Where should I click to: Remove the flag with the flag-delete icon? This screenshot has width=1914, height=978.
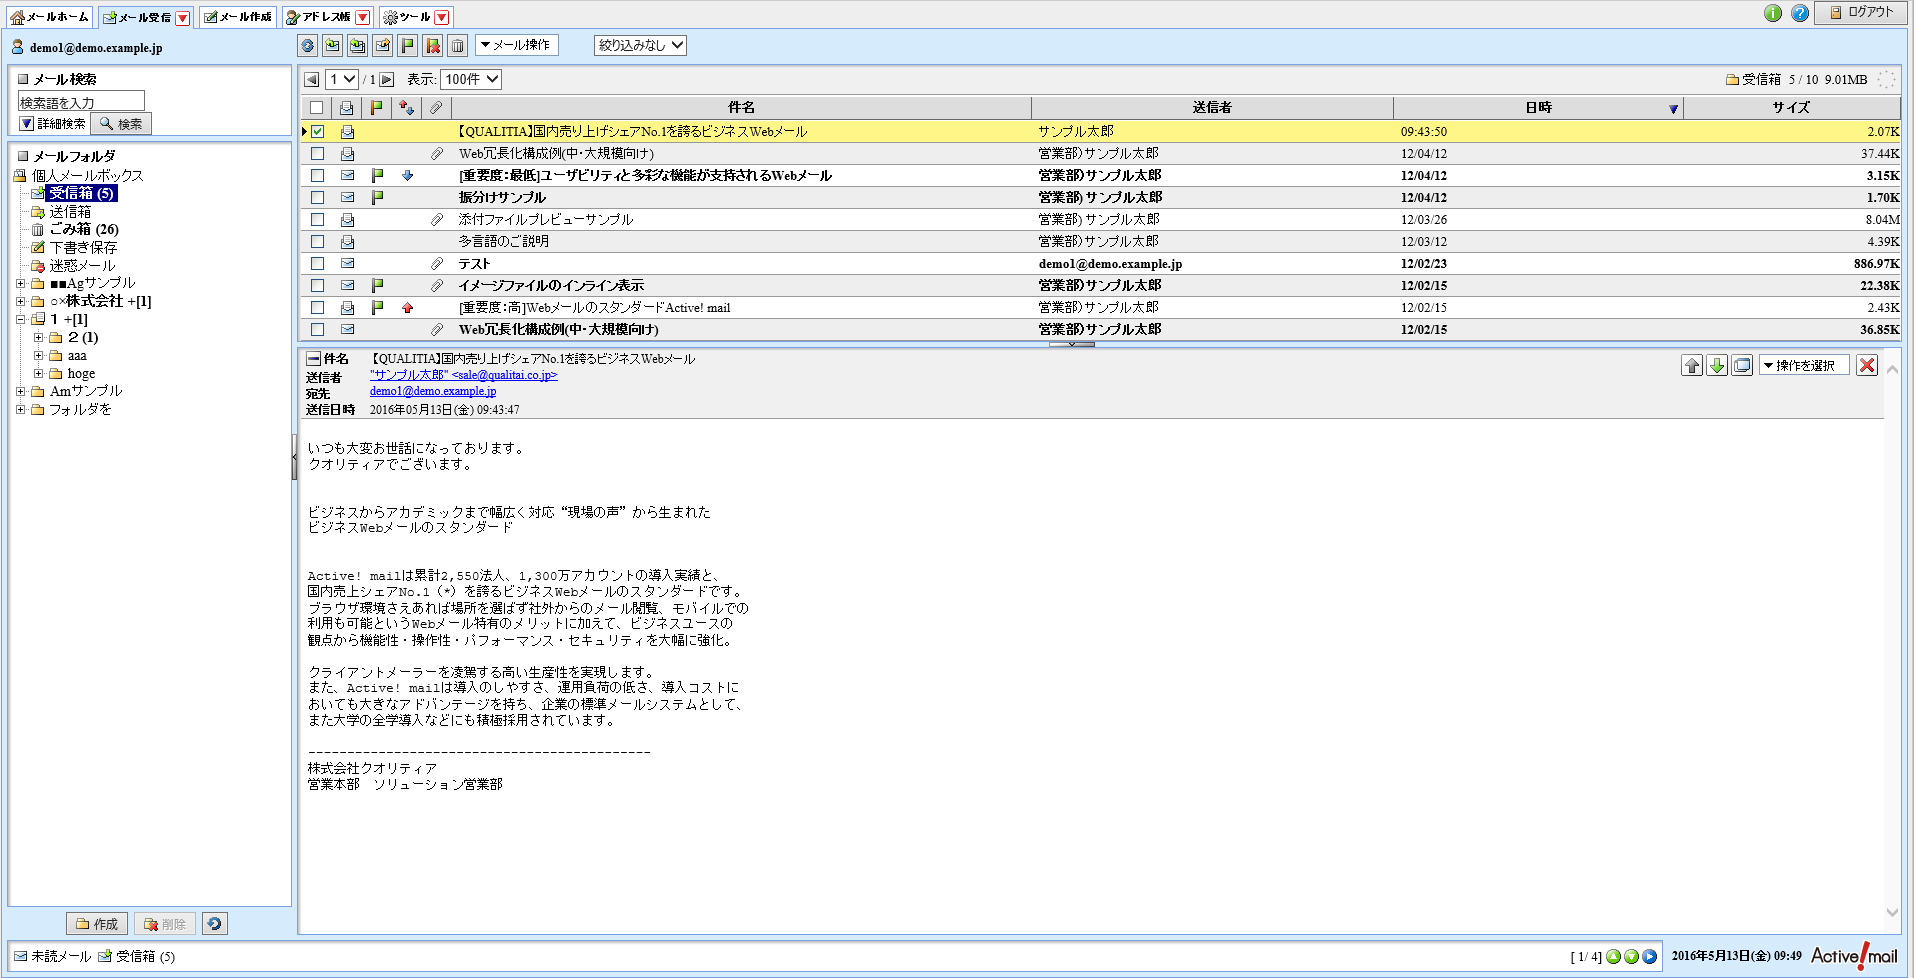[x=433, y=45]
